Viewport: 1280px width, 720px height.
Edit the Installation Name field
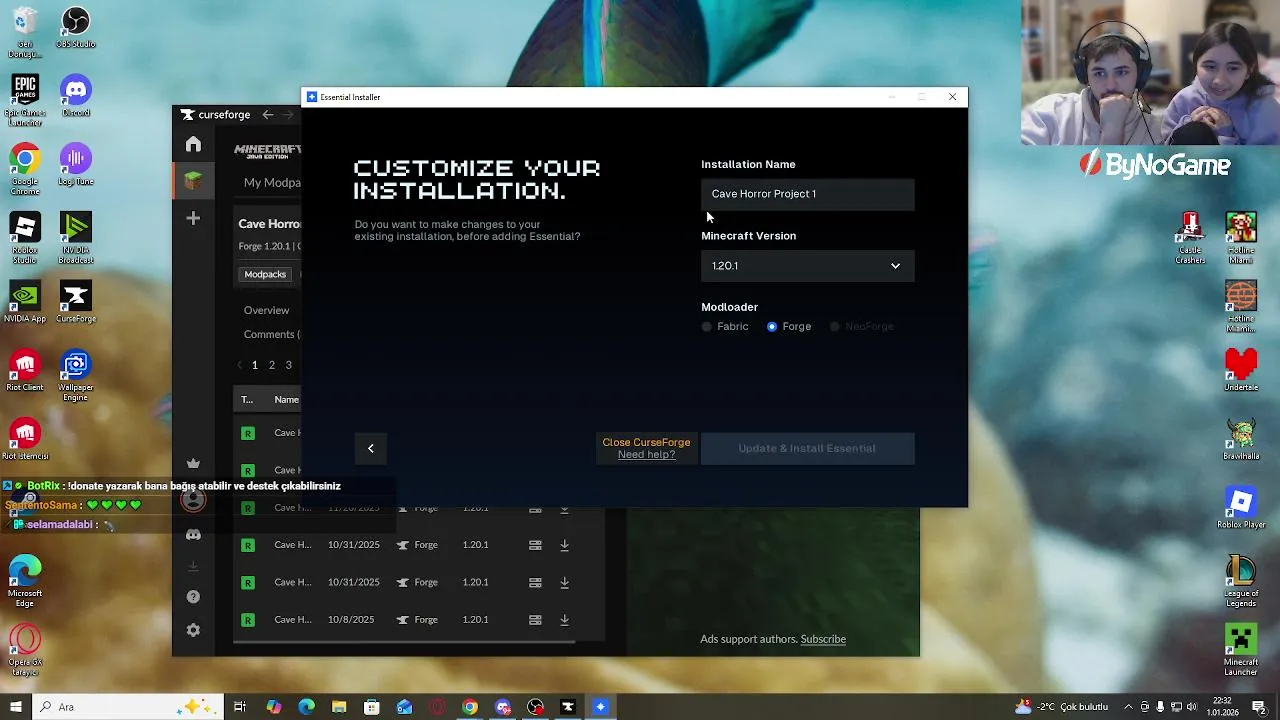click(x=807, y=194)
